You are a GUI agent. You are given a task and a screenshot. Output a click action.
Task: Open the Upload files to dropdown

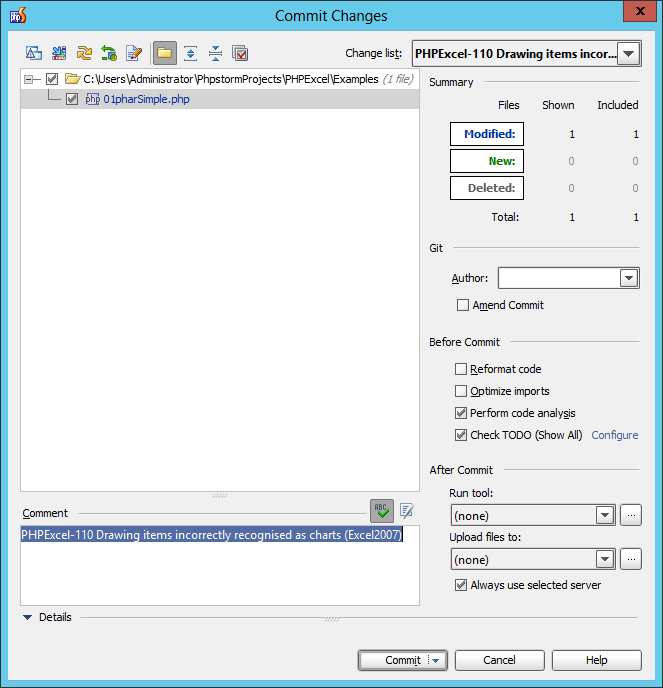click(x=605, y=559)
